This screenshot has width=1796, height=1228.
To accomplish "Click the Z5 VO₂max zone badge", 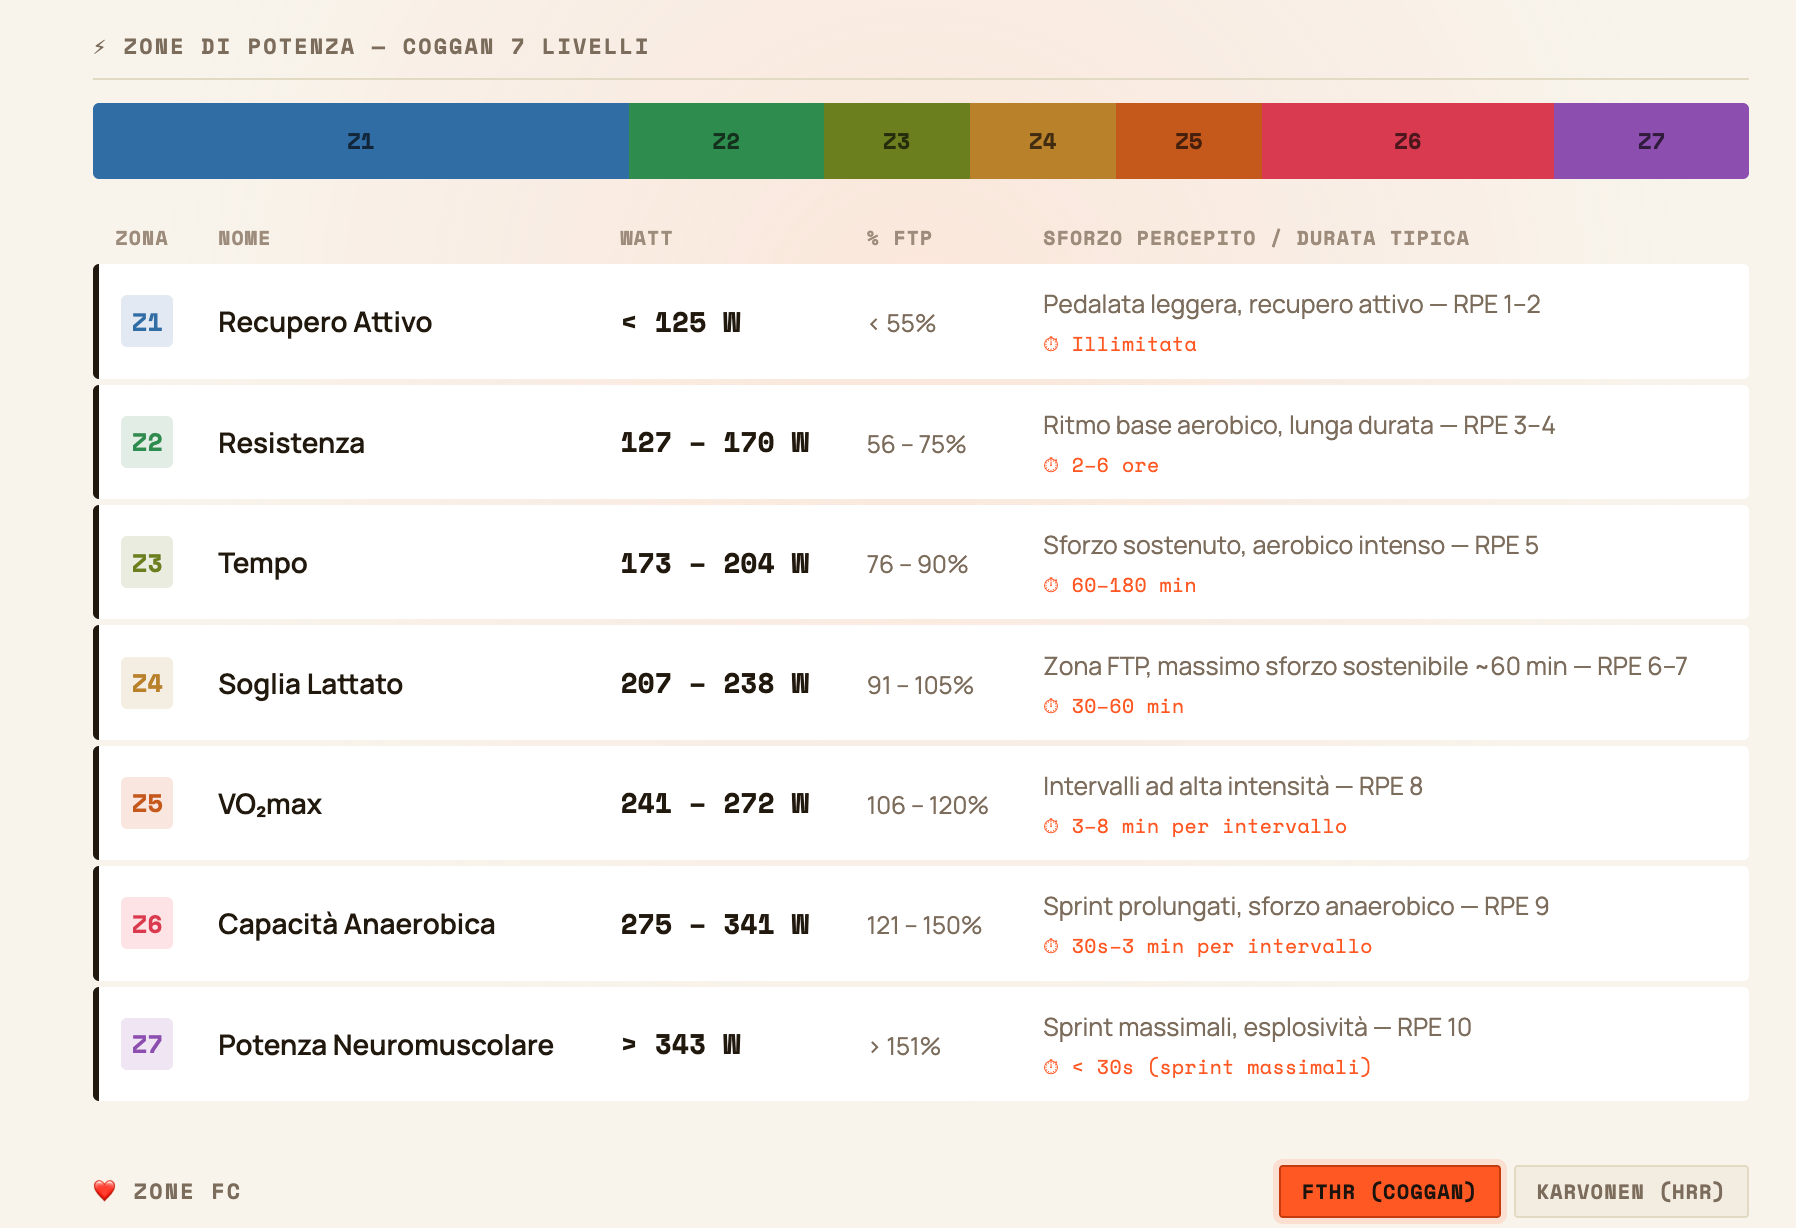I will [x=147, y=803].
